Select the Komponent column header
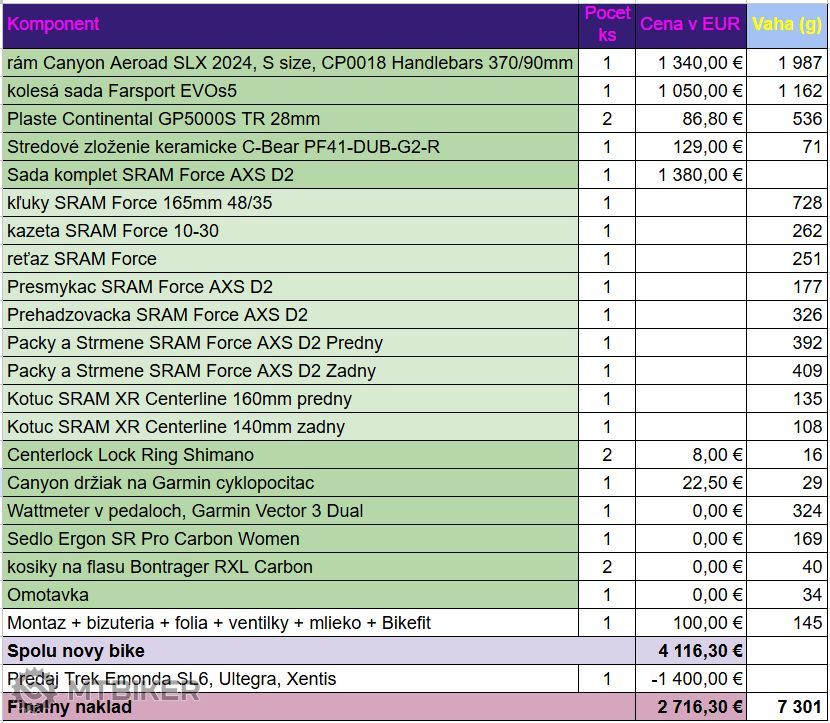830x723 pixels. pos(53,24)
